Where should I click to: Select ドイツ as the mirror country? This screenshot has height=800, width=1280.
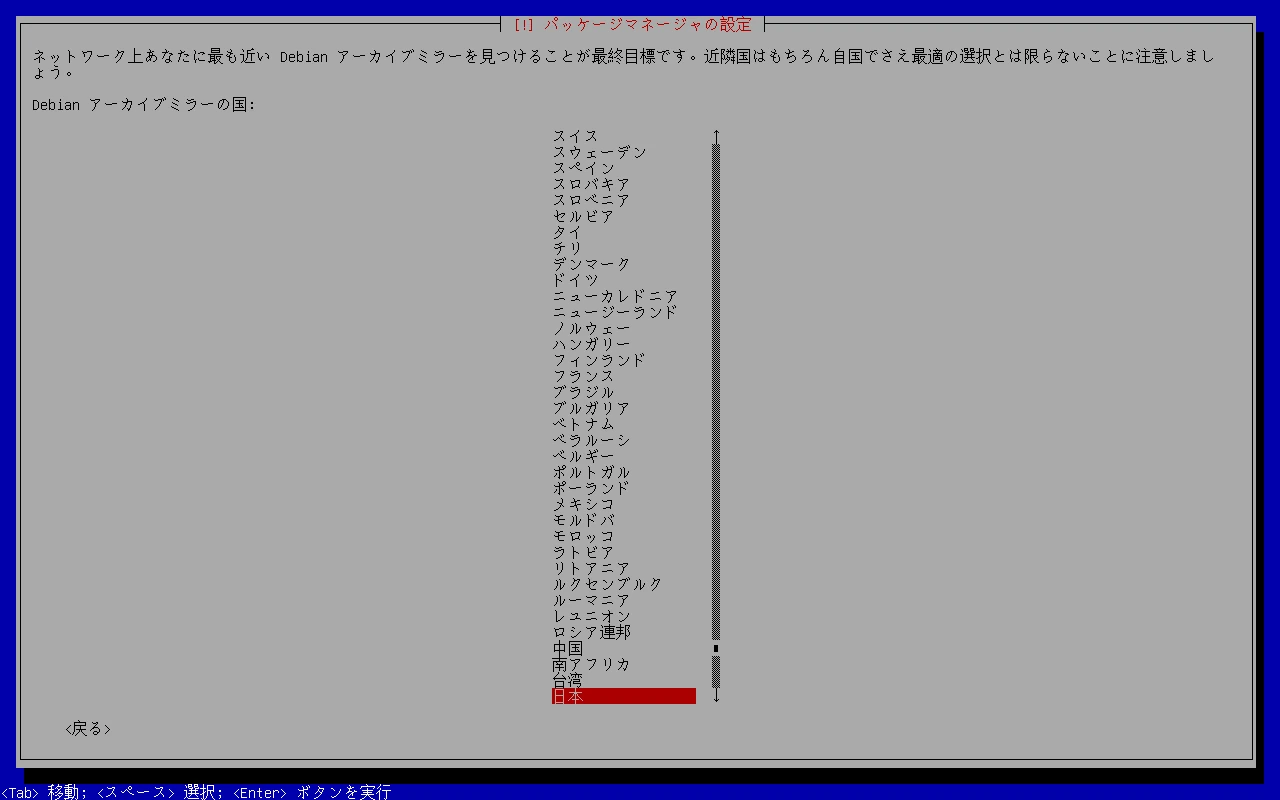pos(575,280)
